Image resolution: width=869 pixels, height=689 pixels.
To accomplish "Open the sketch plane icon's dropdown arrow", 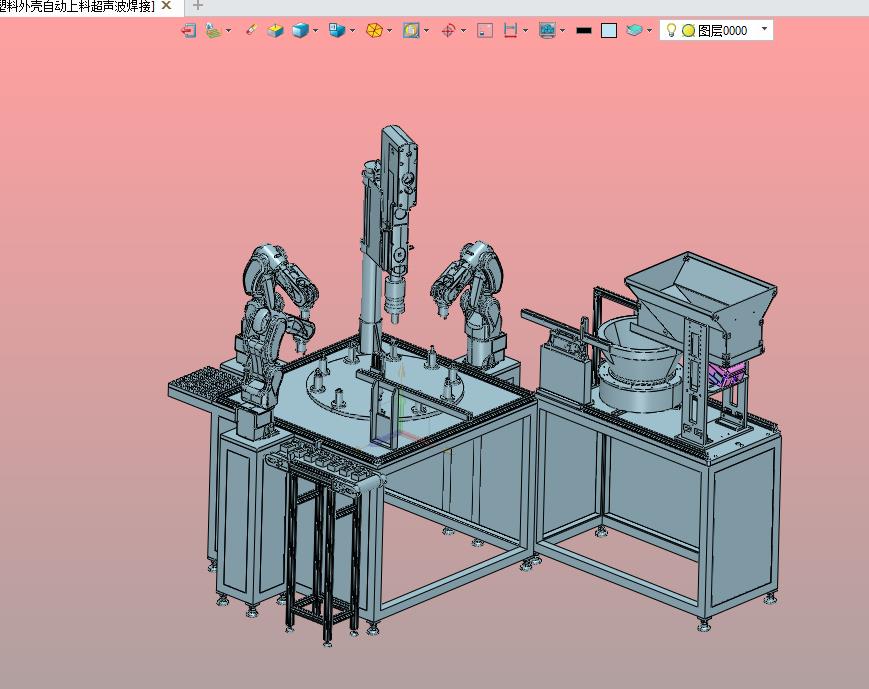I will point(228,30).
